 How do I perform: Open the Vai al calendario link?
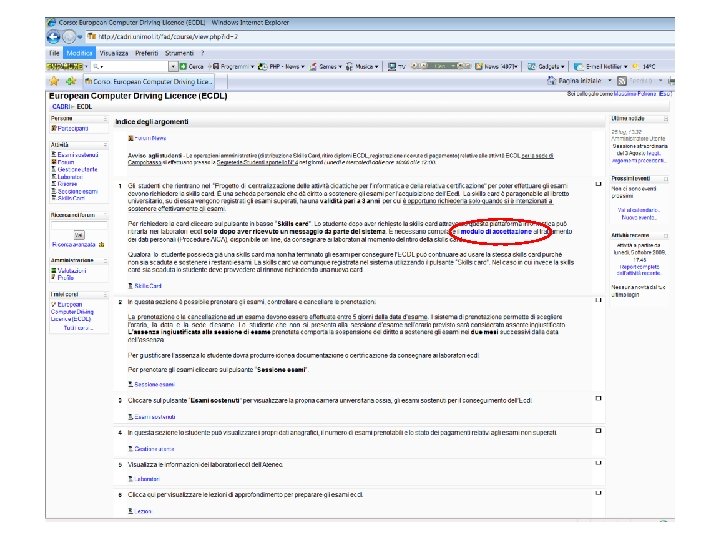tap(639, 210)
